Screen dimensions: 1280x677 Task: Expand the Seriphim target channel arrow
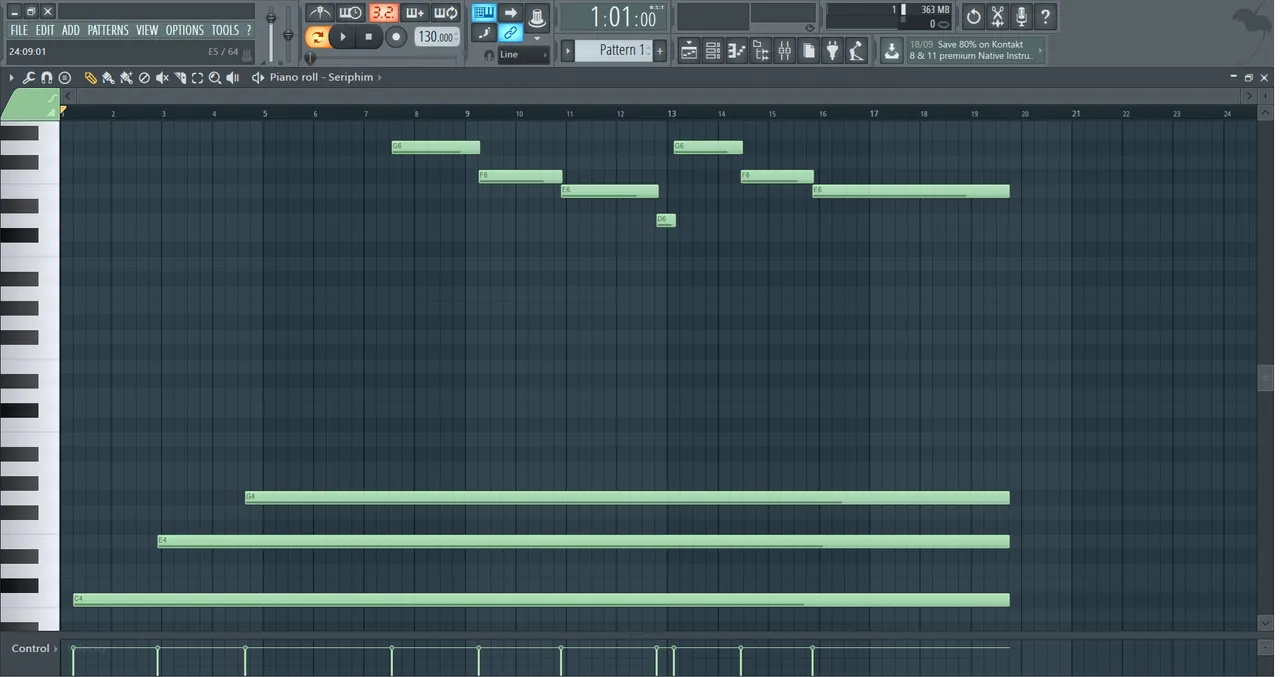[380, 77]
